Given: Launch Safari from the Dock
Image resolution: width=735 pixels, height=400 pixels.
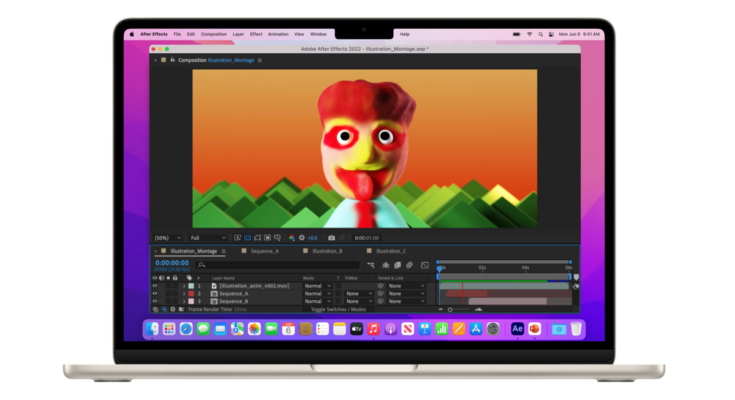Looking at the screenshot, I should 185,328.
